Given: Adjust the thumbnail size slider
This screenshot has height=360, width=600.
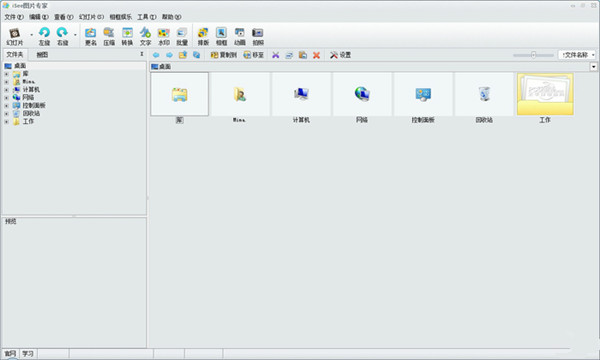Looking at the screenshot, I should [x=533, y=55].
